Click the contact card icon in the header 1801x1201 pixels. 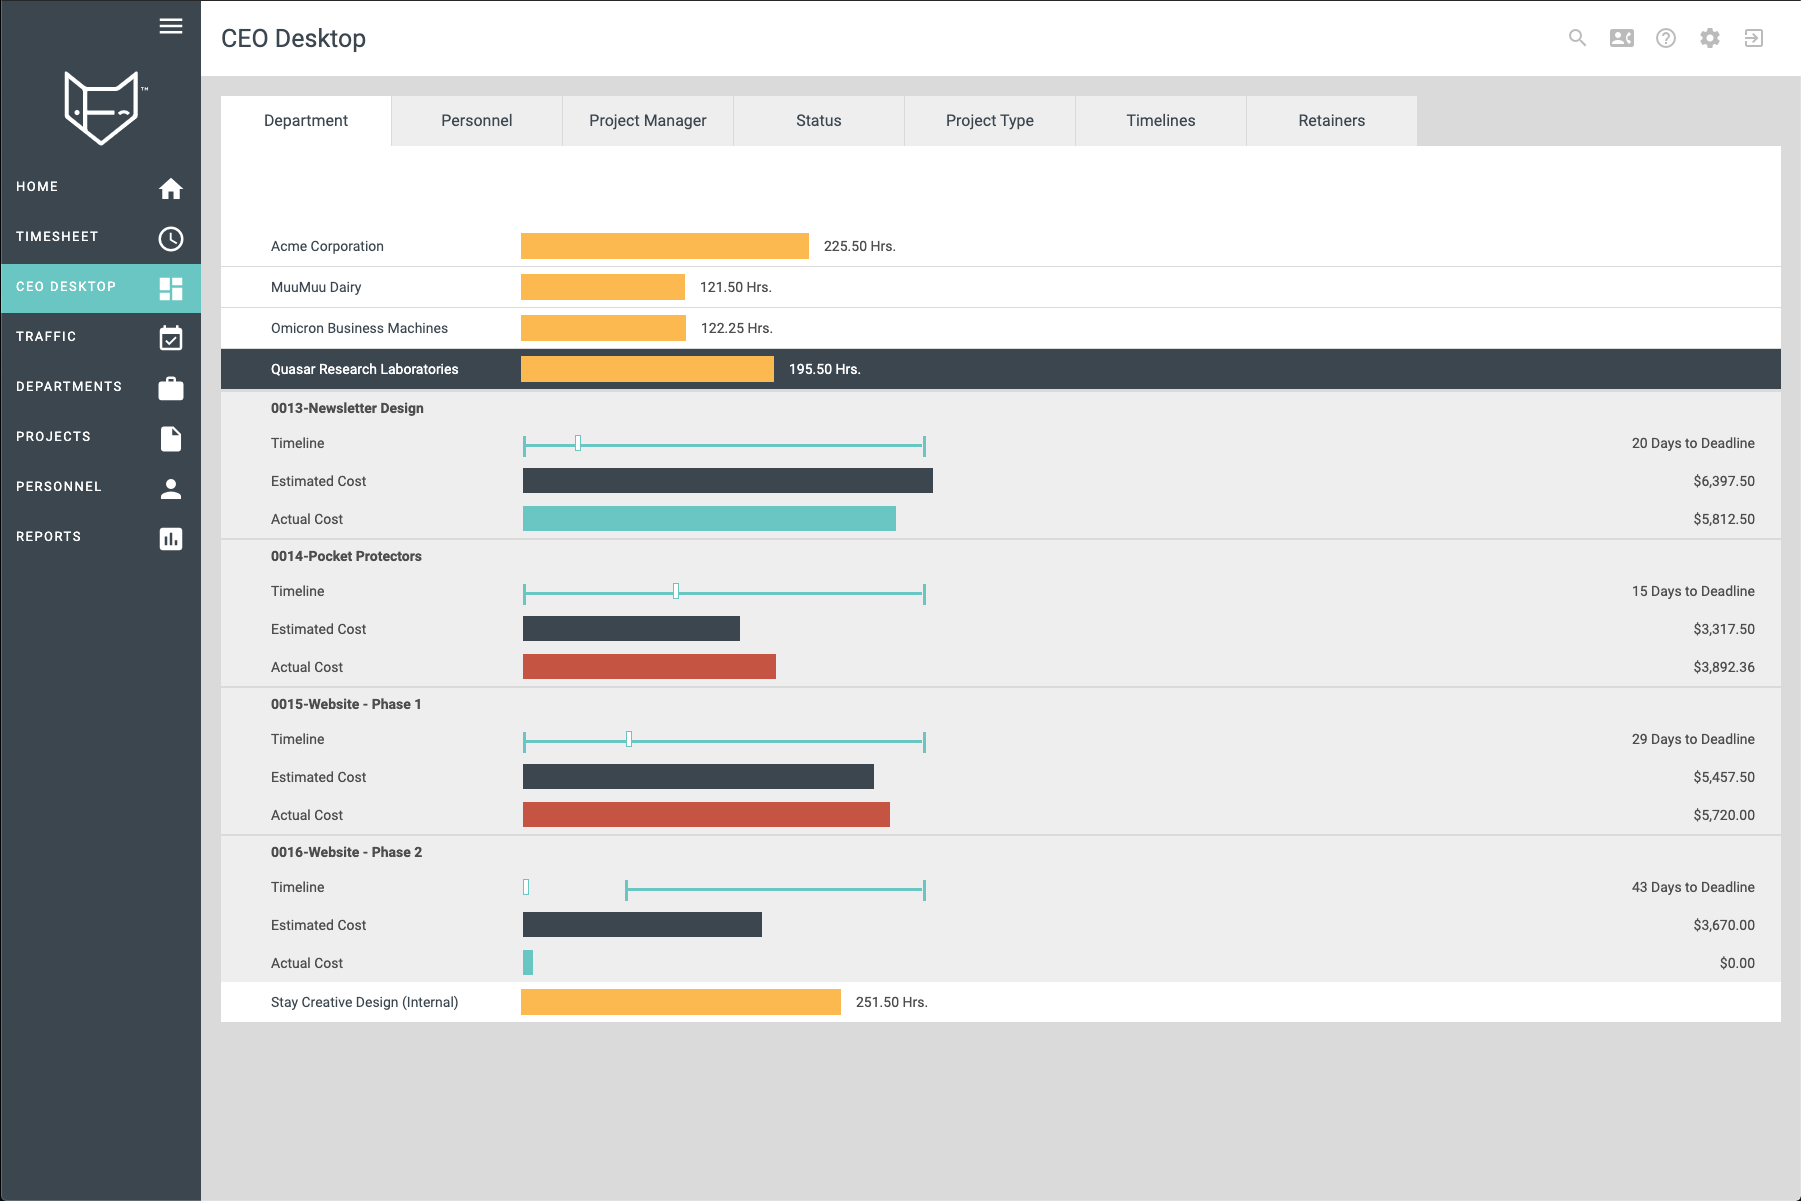(x=1622, y=37)
